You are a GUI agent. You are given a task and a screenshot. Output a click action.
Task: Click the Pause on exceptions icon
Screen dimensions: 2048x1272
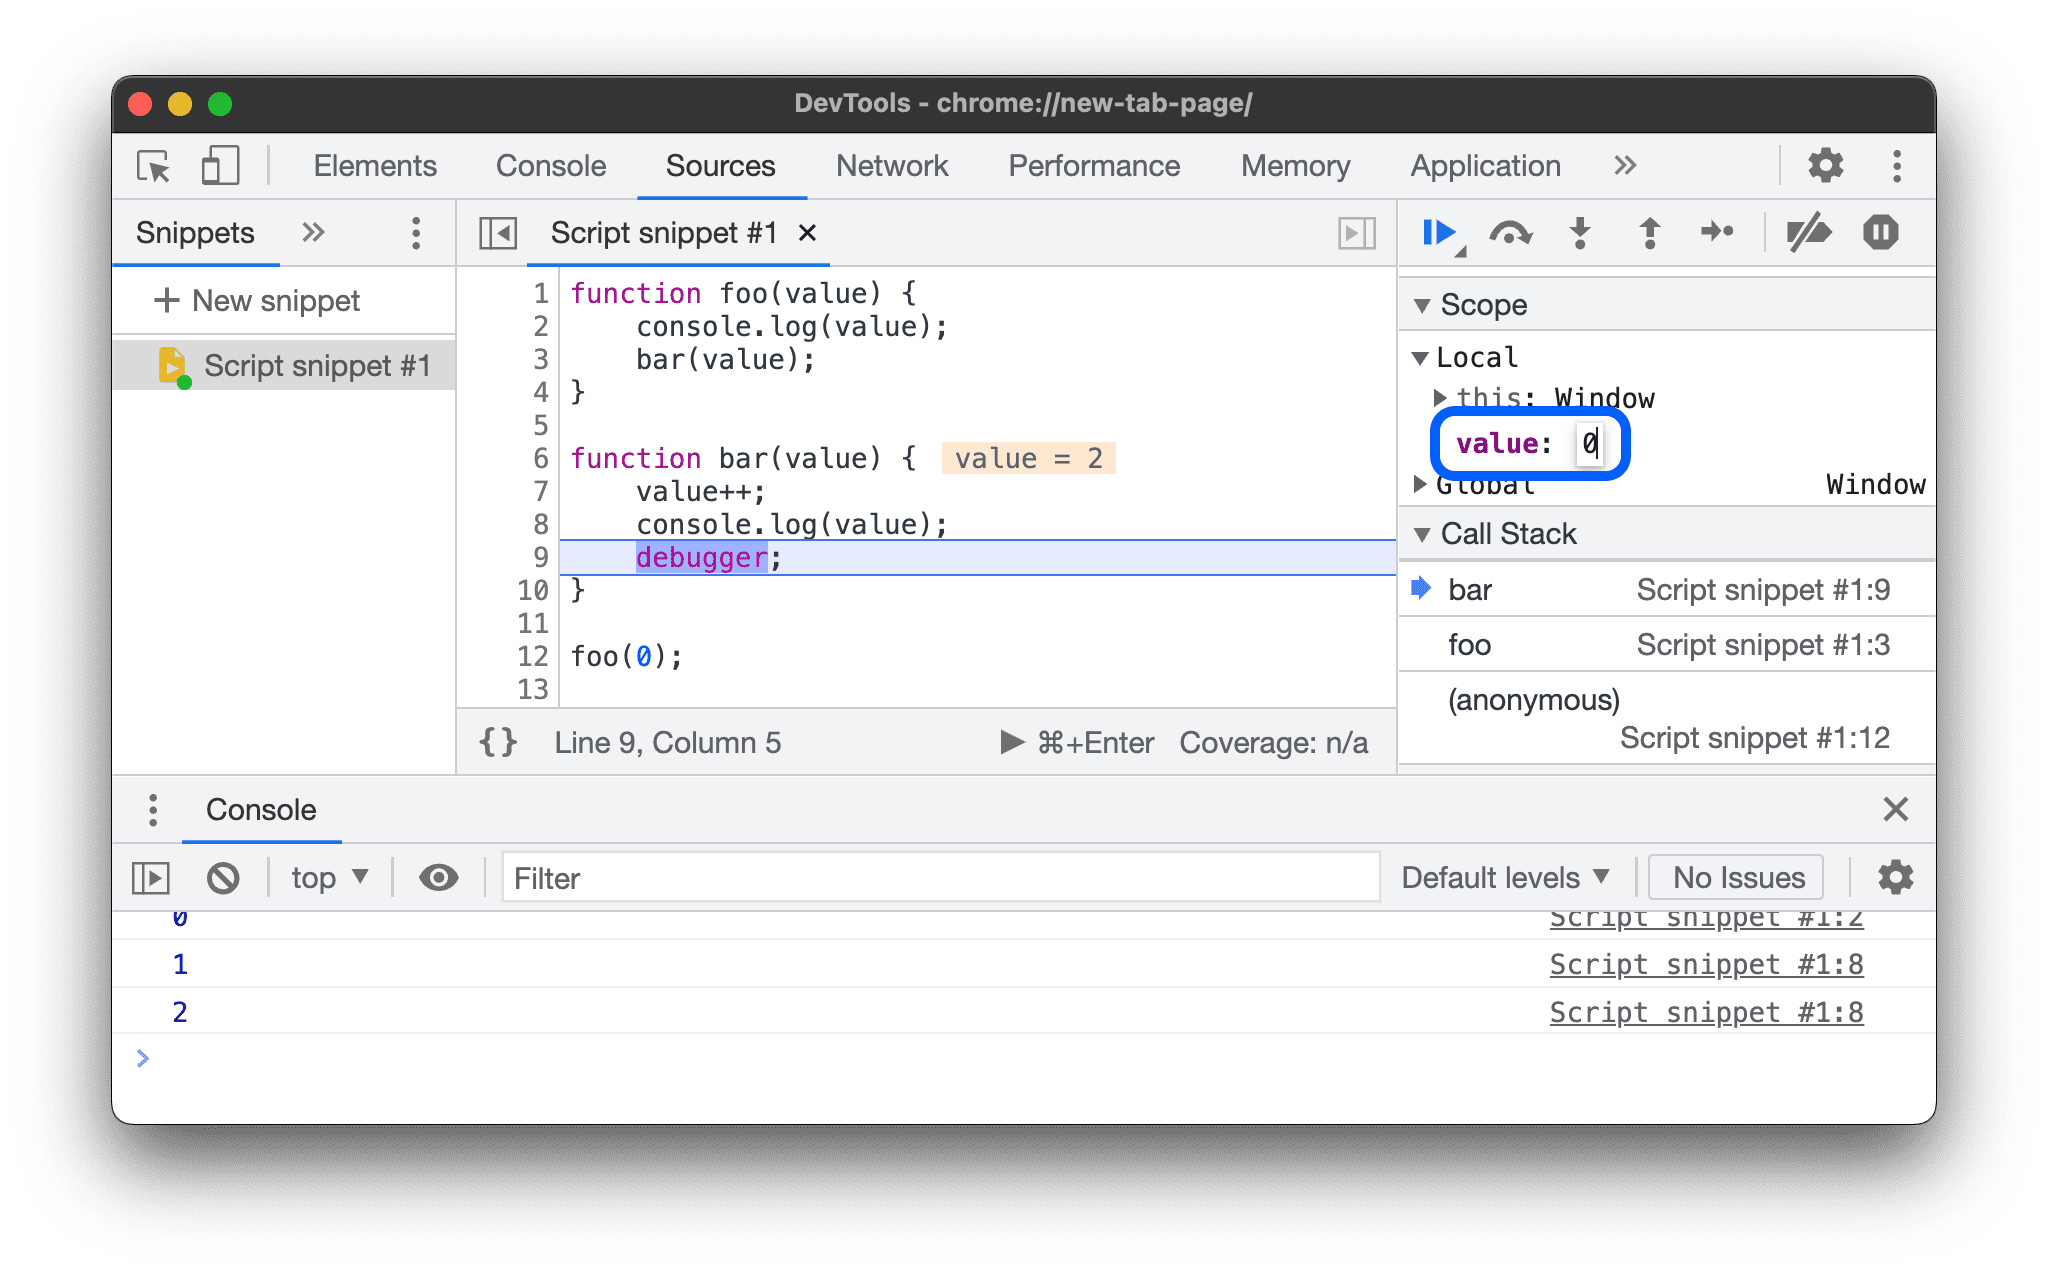coord(1878,234)
